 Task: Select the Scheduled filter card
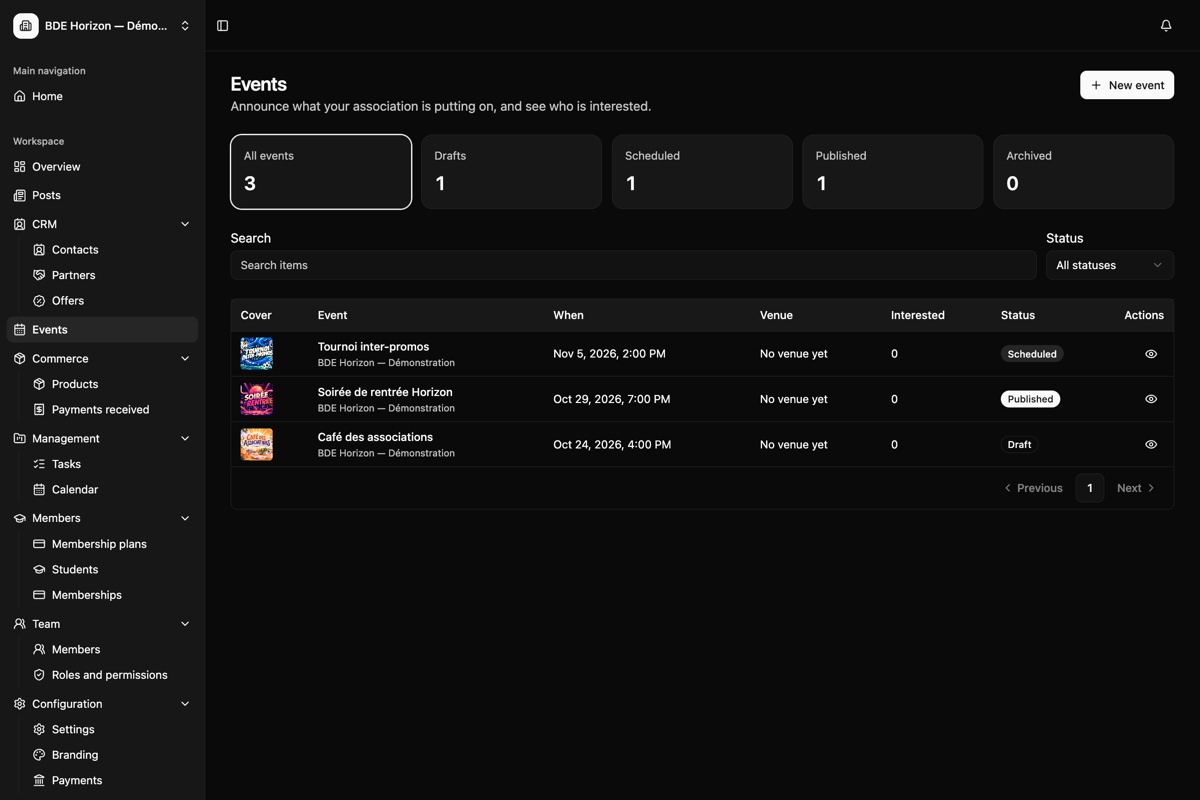[x=702, y=172]
